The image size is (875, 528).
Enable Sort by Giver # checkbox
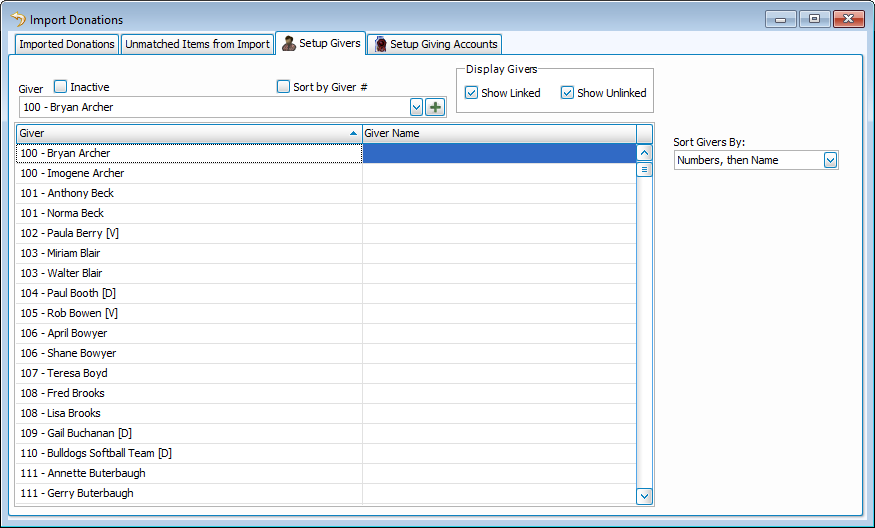(283, 87)
